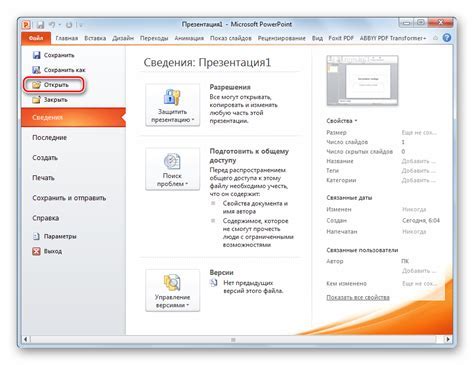The width and height of the screenshot is (474, 365).
Task: Switch to the Главная tab
Action: pyautogui.click(x=67, y=38)
